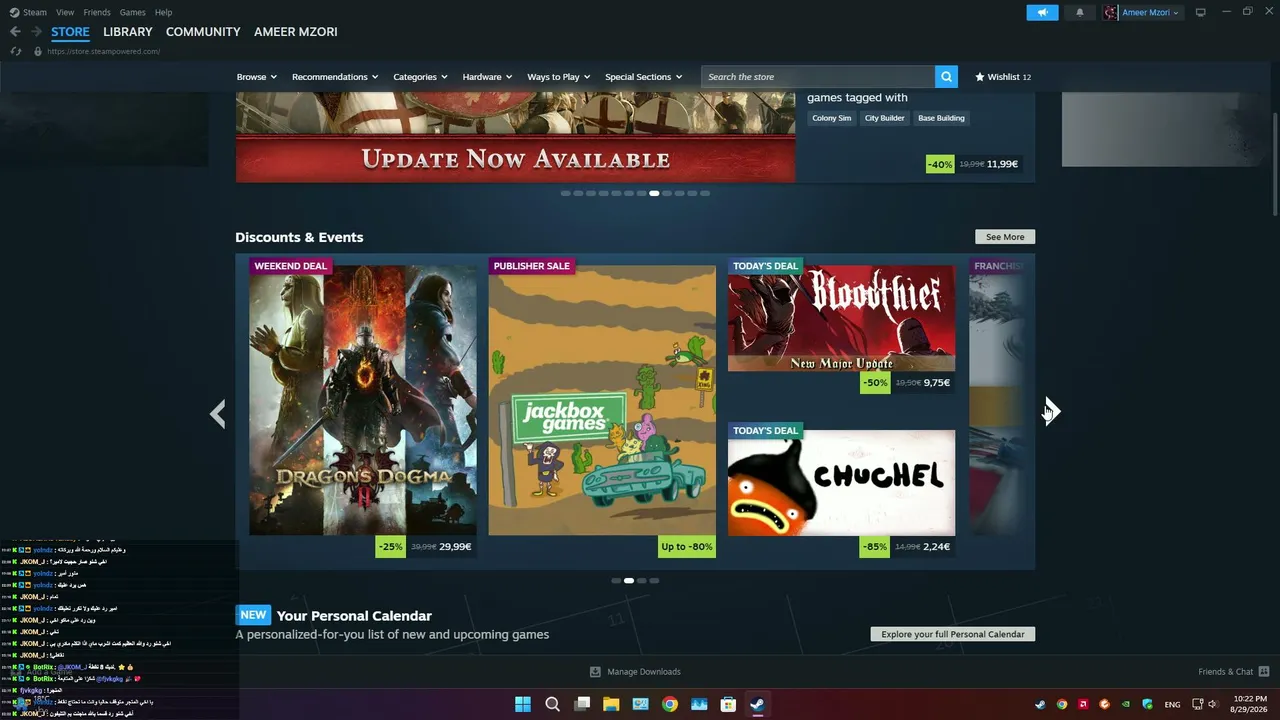Open Task View on the taskbar
This screenshot has width=1280, height=720.
click(582, 704)
